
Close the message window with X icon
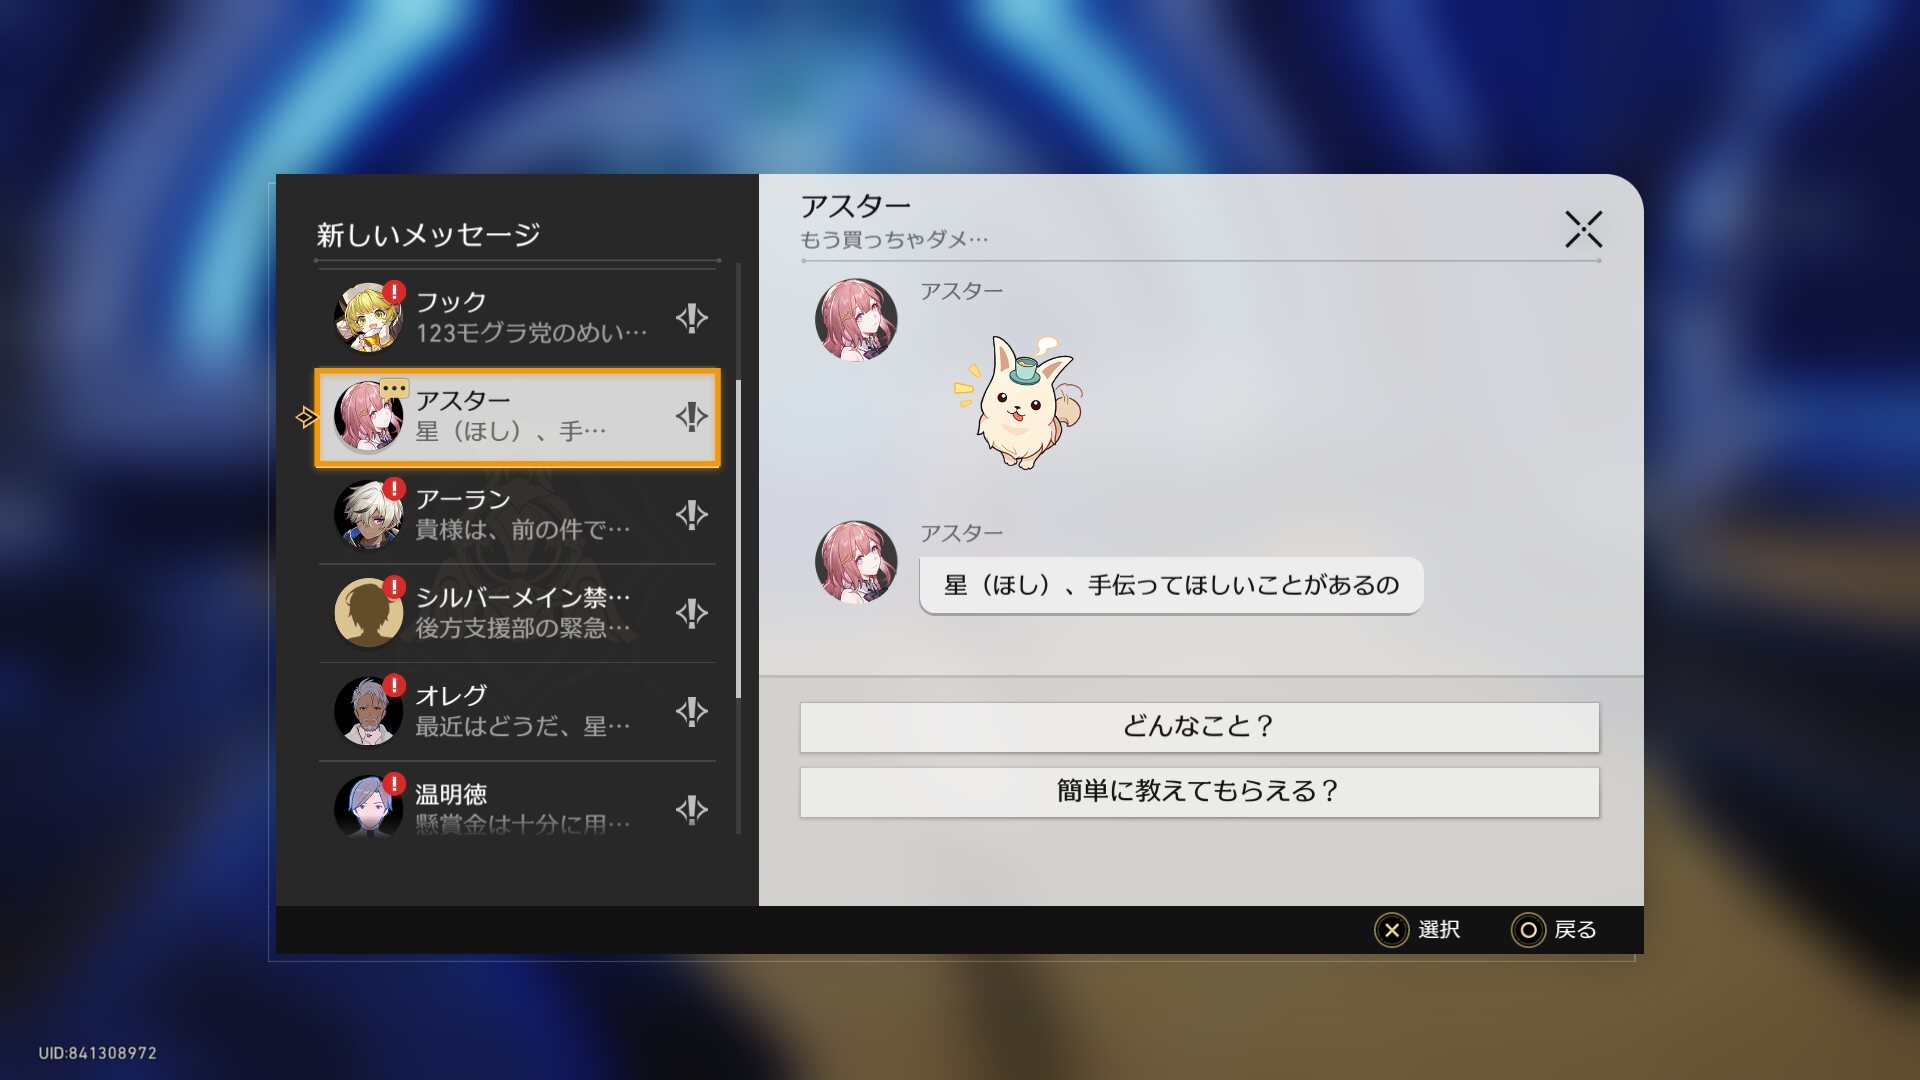coord(1583,229)
